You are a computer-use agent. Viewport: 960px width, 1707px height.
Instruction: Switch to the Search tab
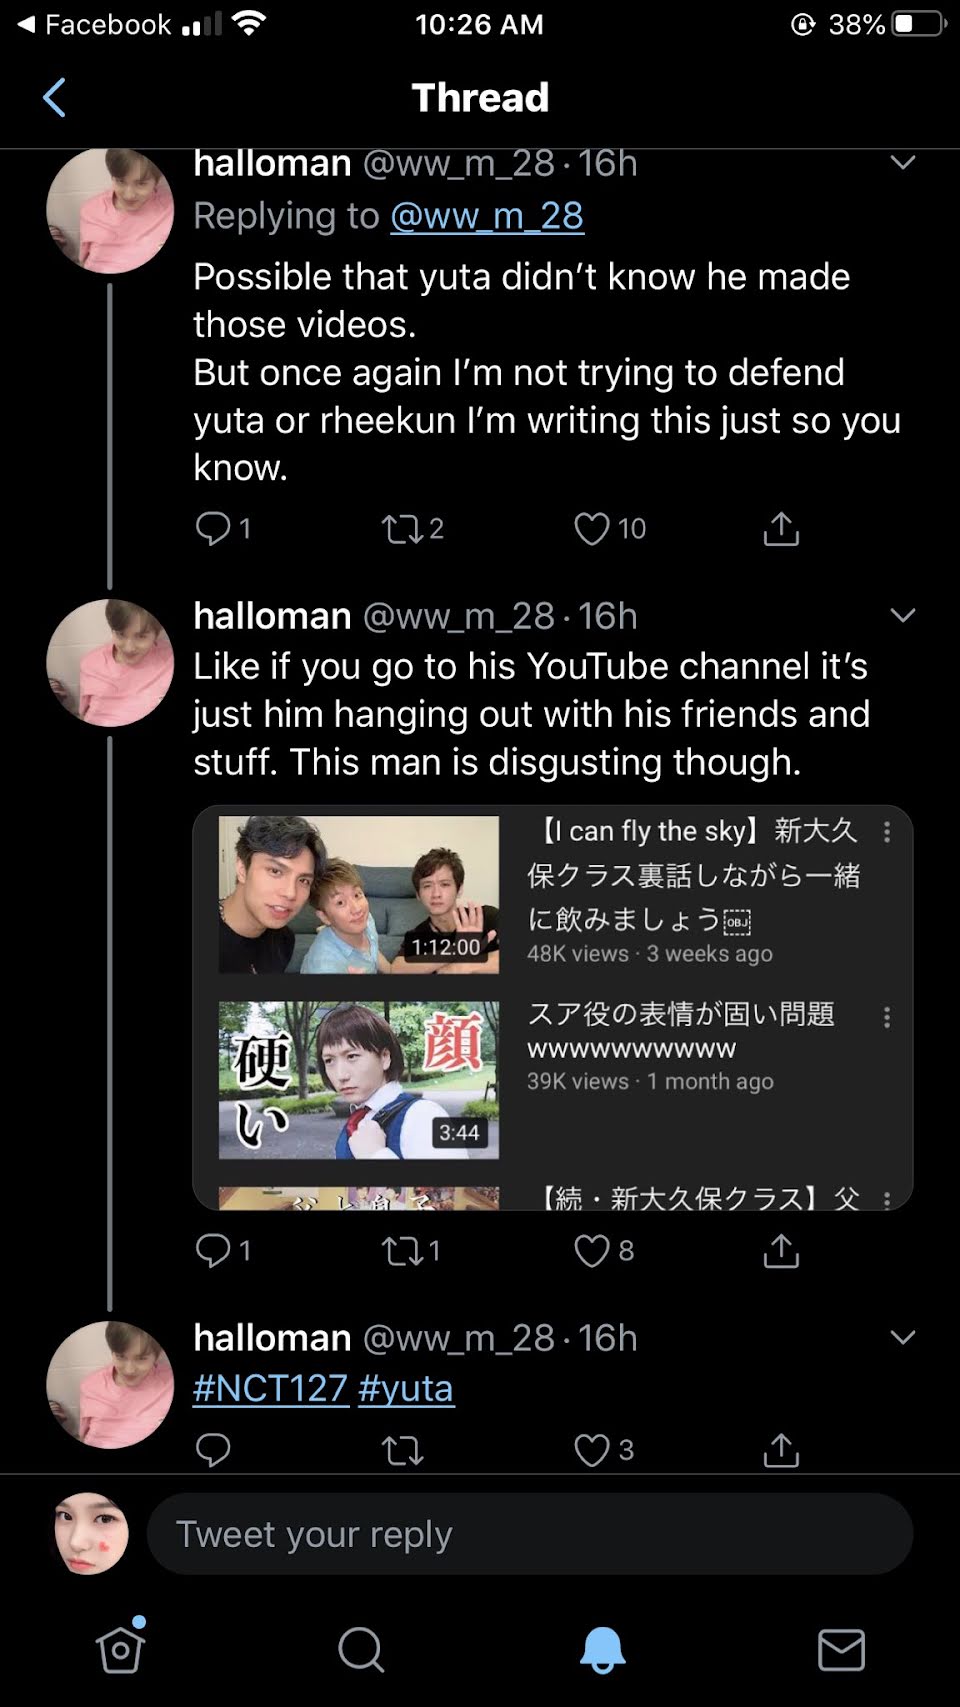[x=361, y=1649]
